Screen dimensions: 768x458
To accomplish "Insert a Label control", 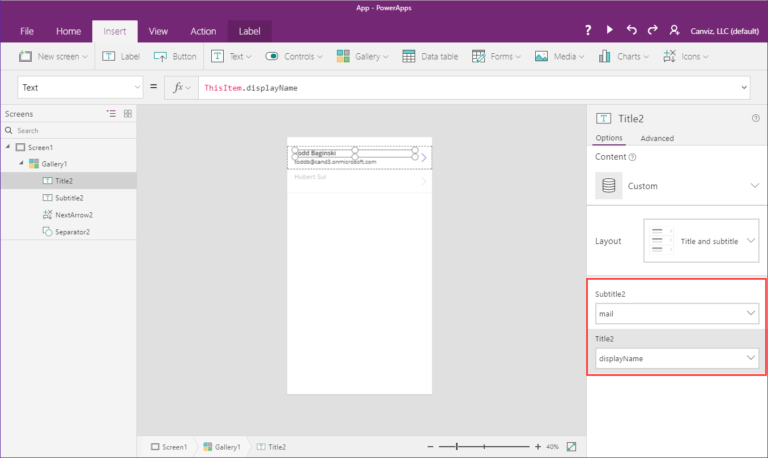I will (121, 56).
